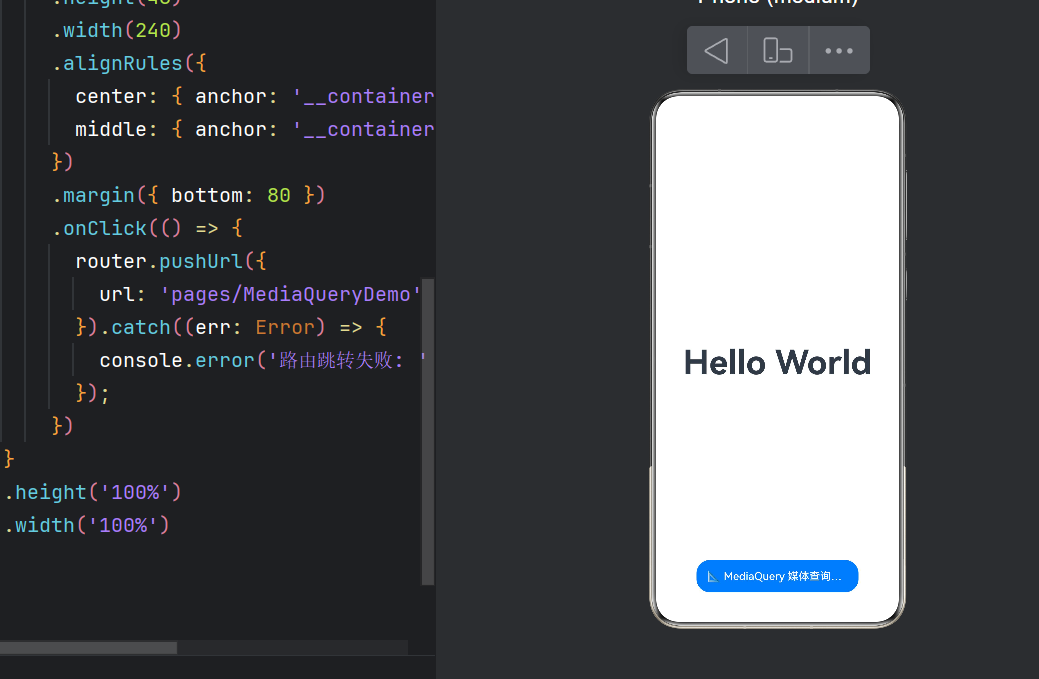Click the .catch((err: Error) line

coord(231,327)
